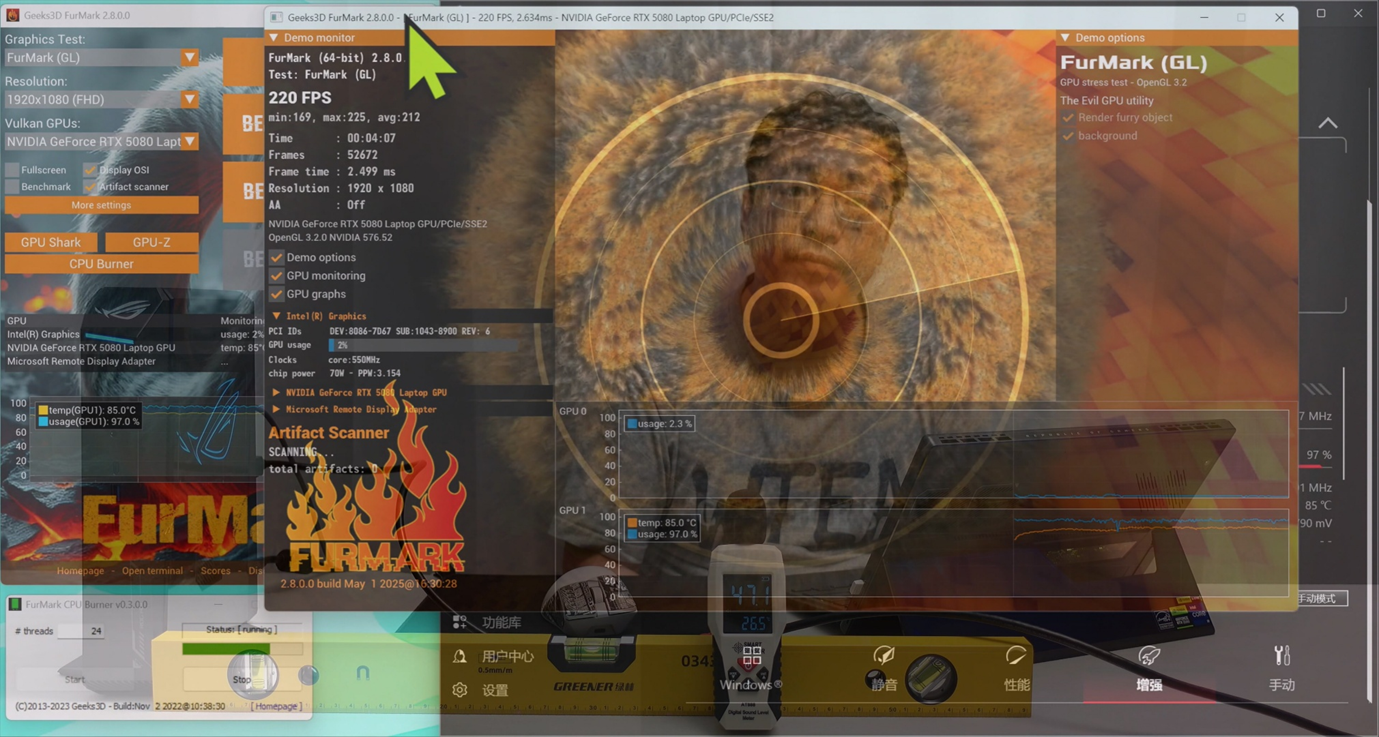
Task: Toggle the Render furry object checkbox
Action: 1068,118
